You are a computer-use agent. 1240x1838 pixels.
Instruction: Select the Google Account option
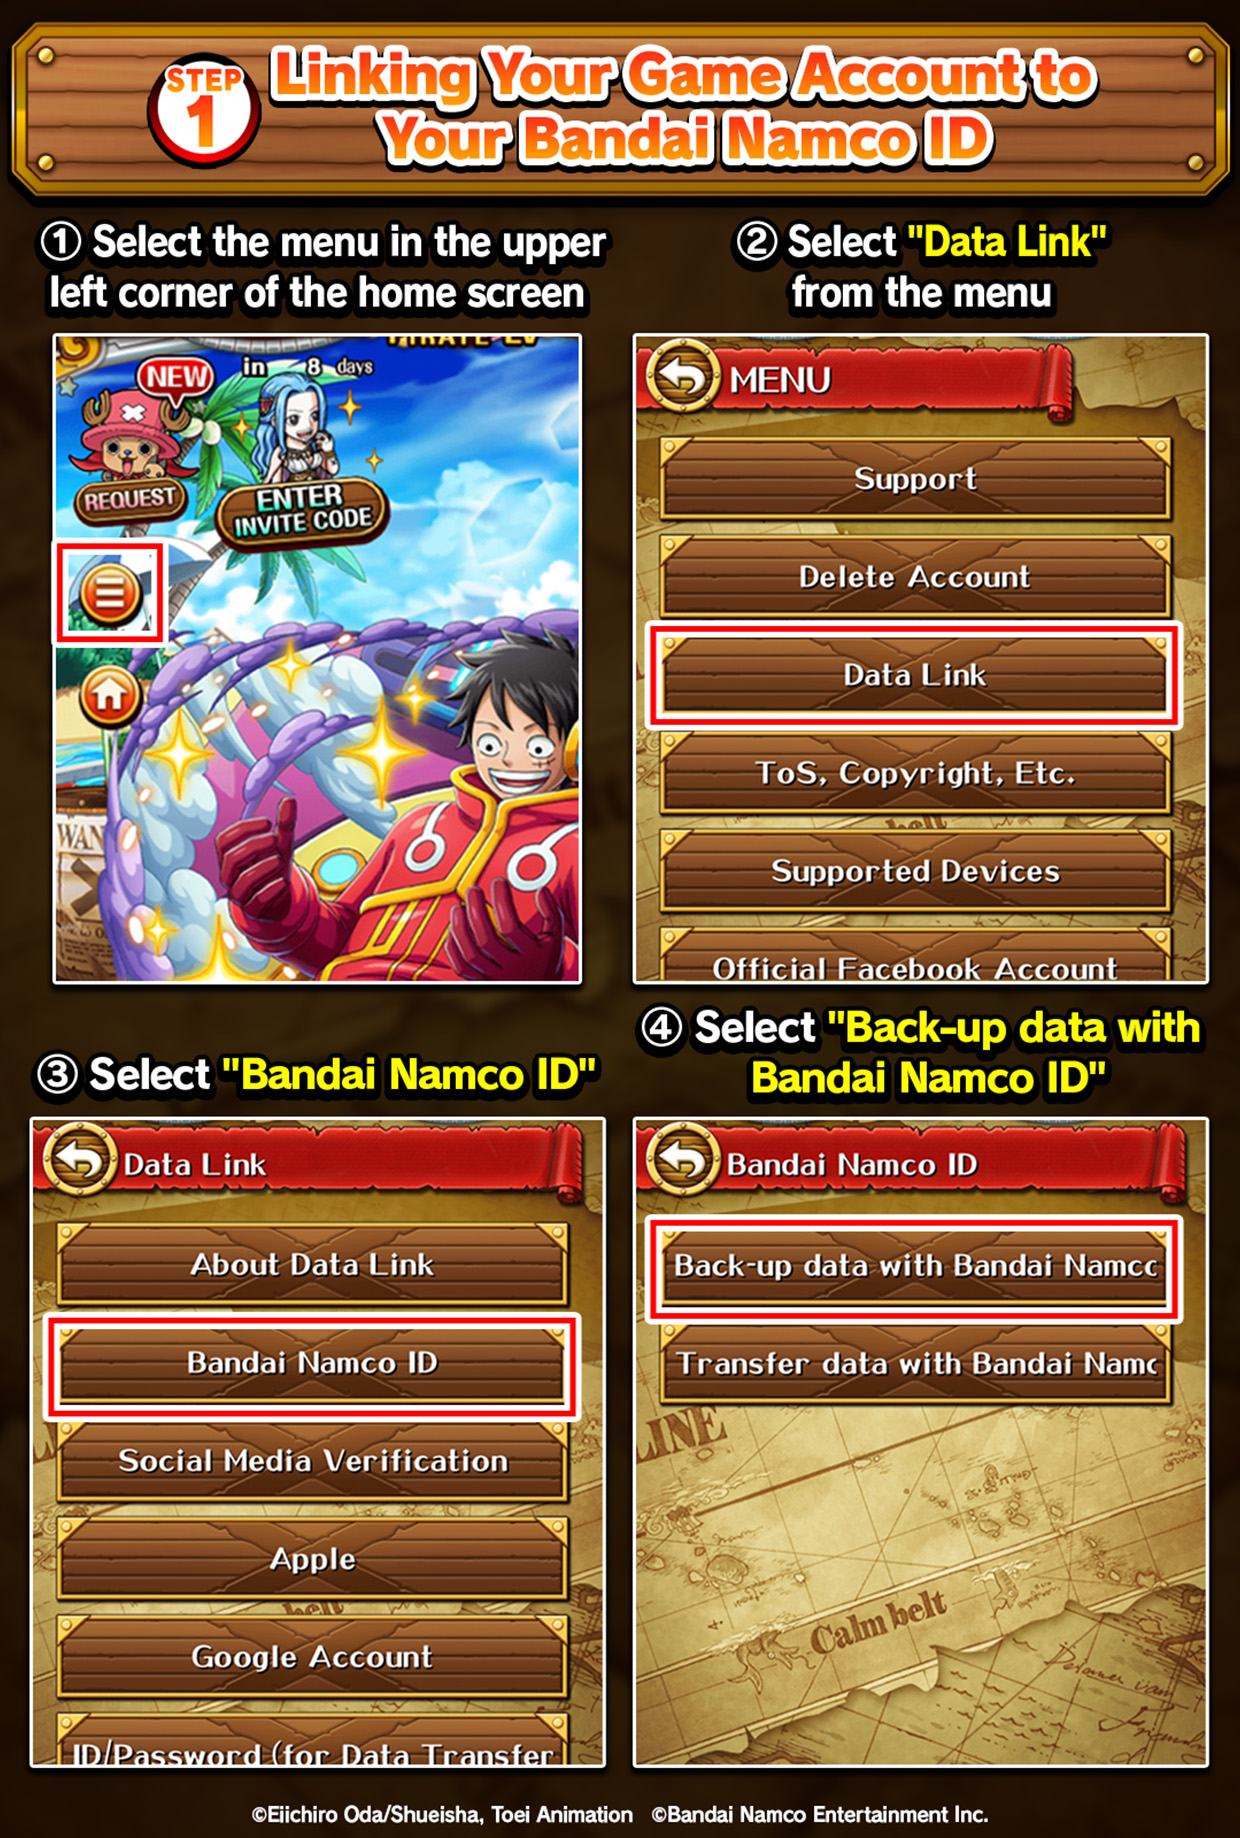pos(312,1656)
